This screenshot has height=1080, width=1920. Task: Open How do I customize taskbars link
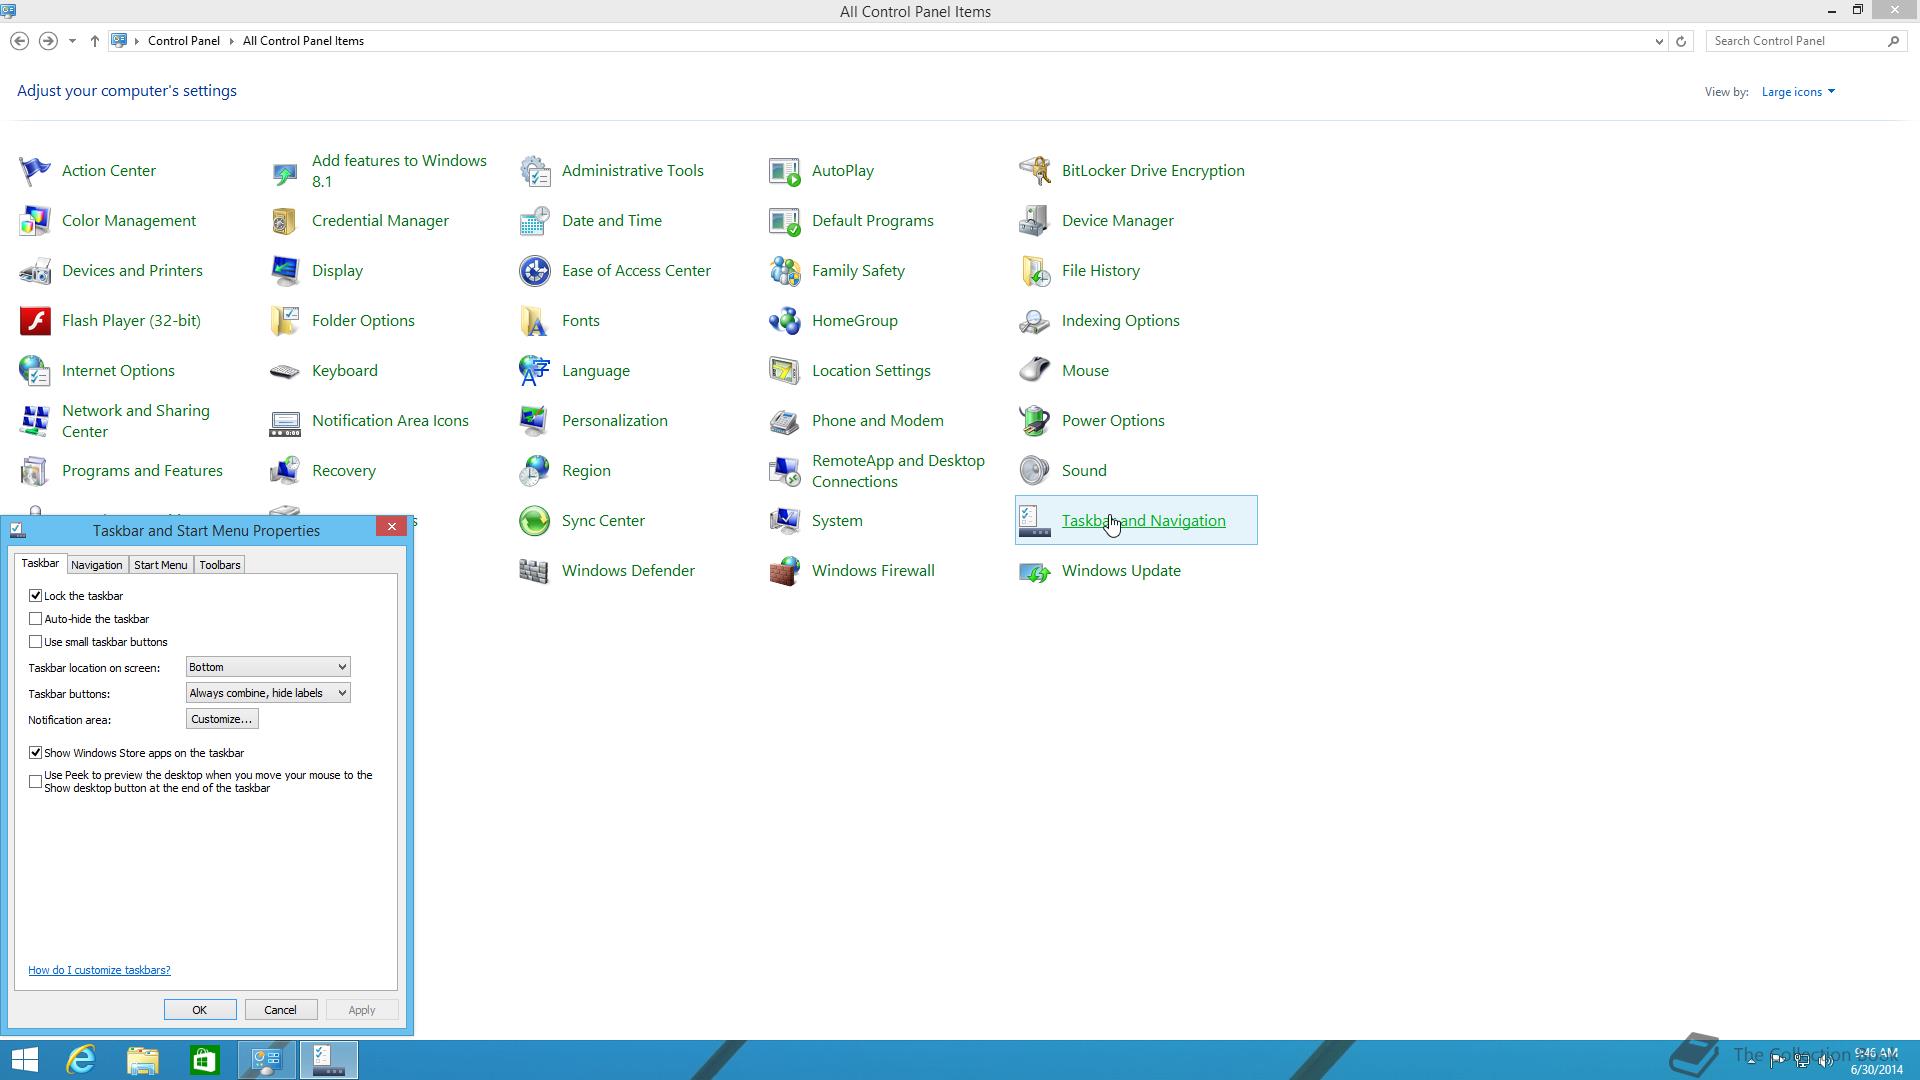point(99,970)
